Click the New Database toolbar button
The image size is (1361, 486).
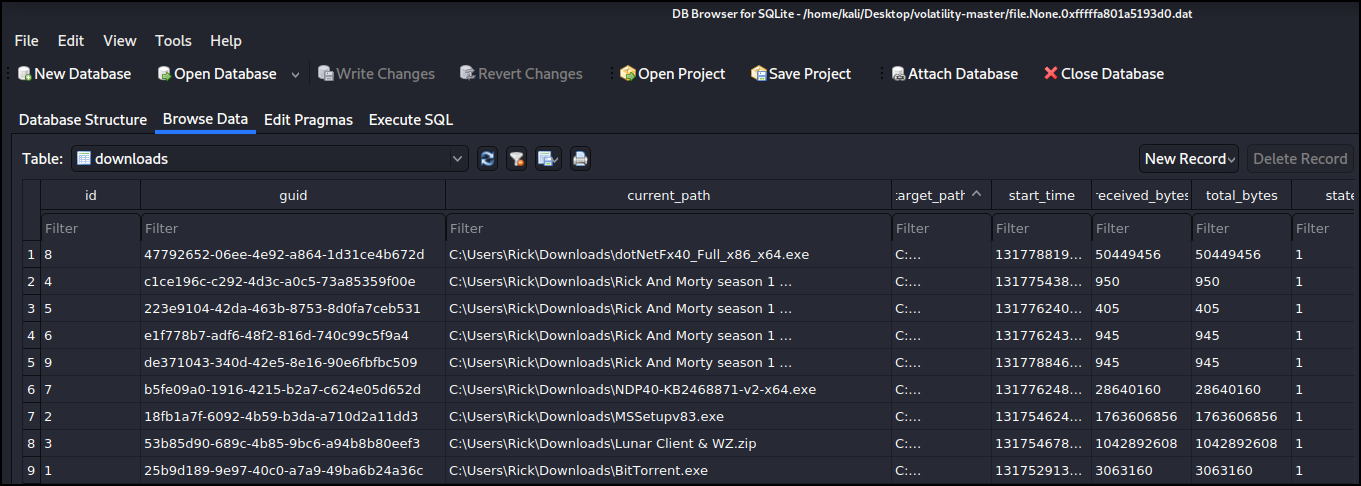tap(74, 74)
